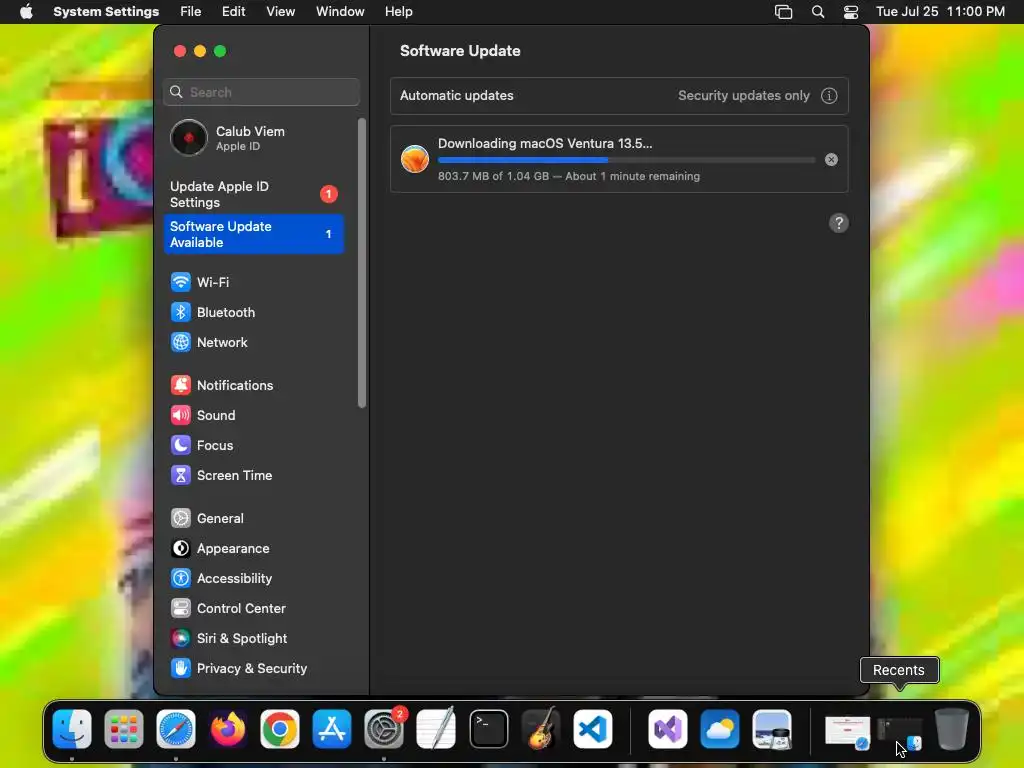
Task: Open TextEdit from the Dock
Action: (436, 729)
